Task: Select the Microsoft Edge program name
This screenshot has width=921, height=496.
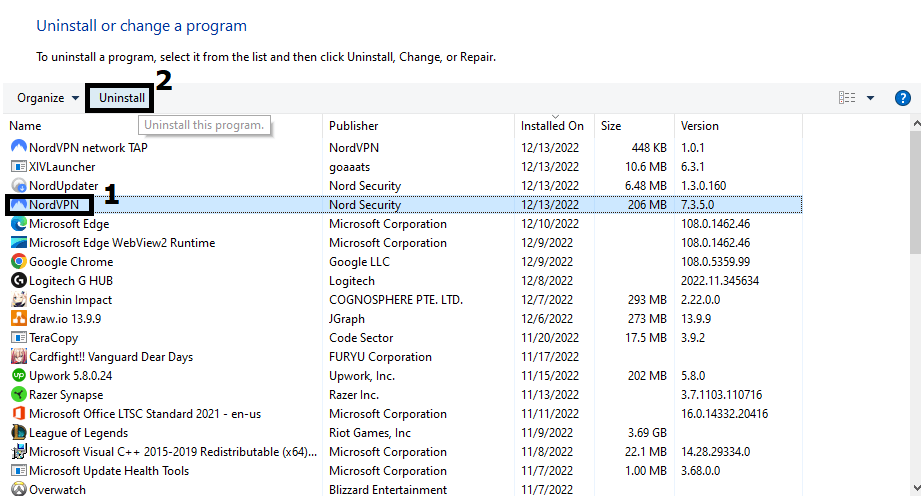Action: click(x=69, y=224)
